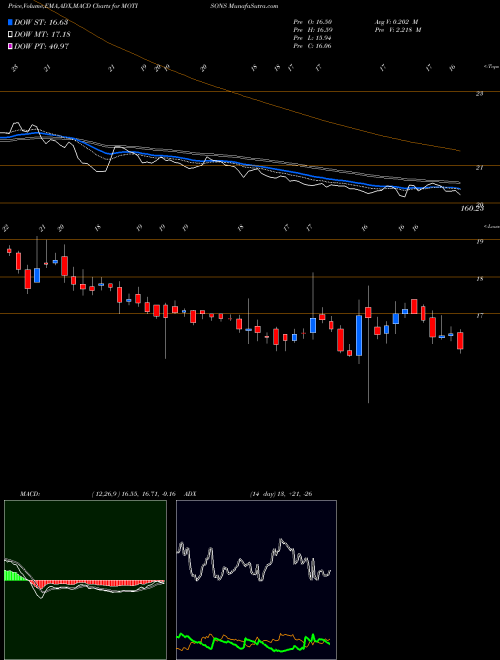Click the 'Pre L: 15.94' value

tap(313, 38)
